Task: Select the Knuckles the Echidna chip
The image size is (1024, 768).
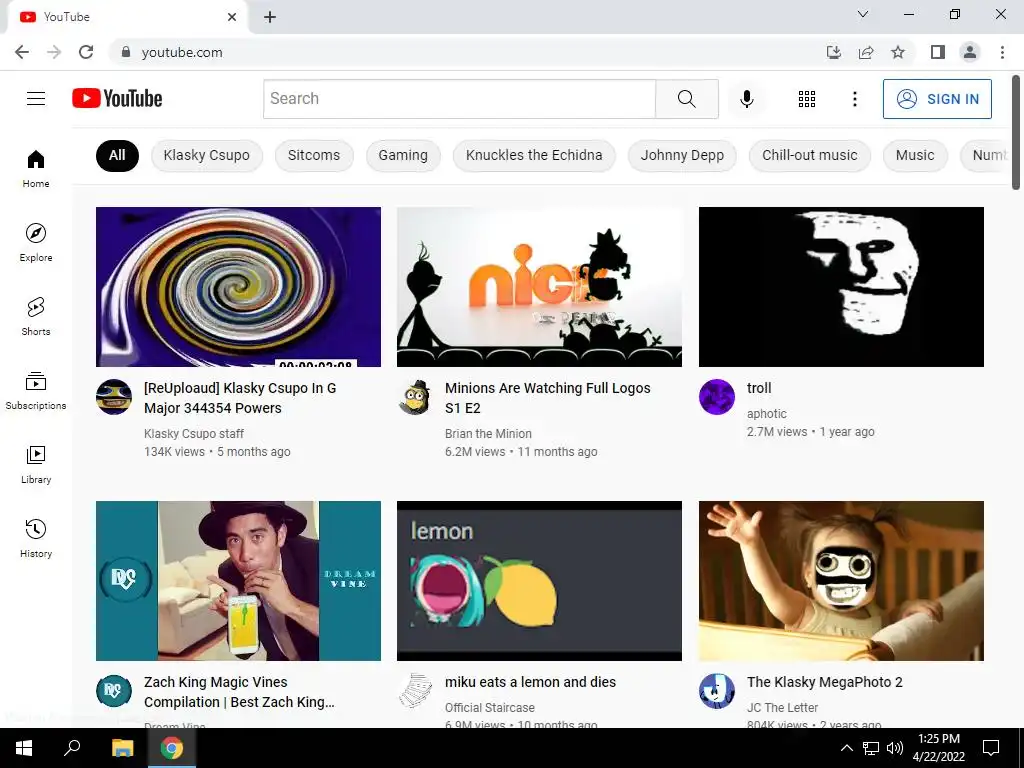Action: pos(534,155)
